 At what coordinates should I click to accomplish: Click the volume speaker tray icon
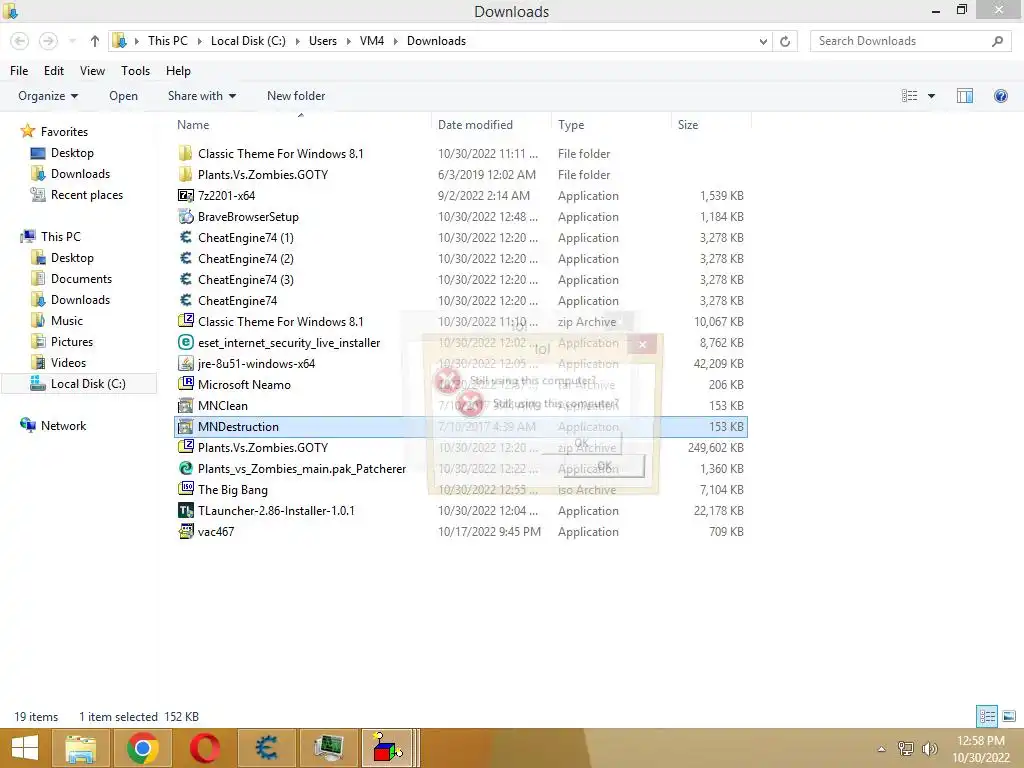point(929,749)
